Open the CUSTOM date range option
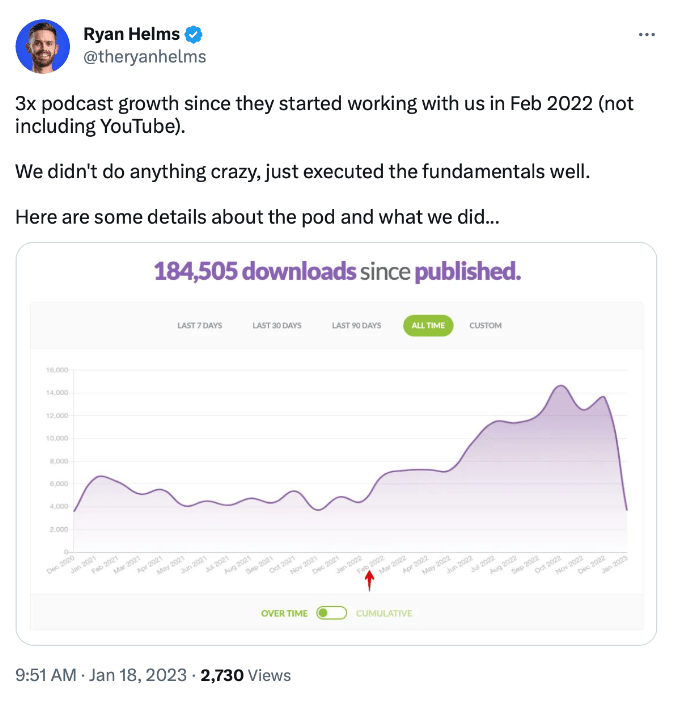This screenshot has width=674, height=702. 485,325
